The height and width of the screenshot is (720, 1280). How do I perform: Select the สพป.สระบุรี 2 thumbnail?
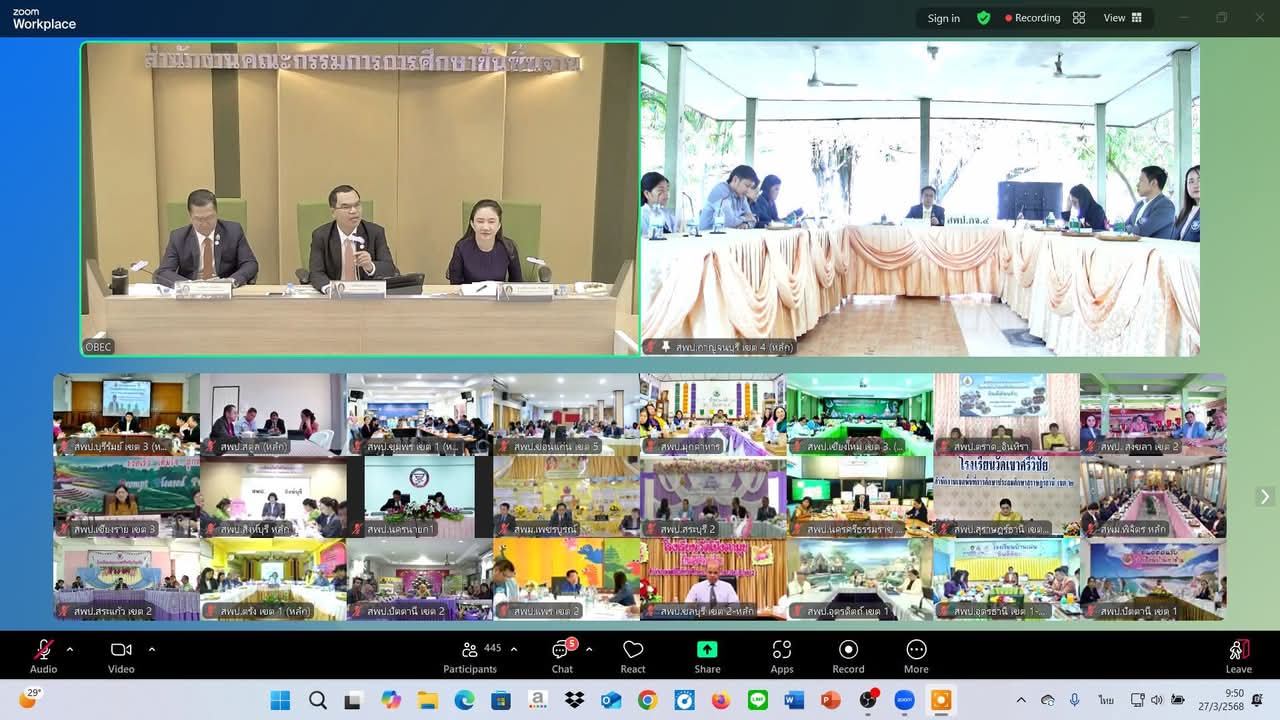tap(713, 497)
